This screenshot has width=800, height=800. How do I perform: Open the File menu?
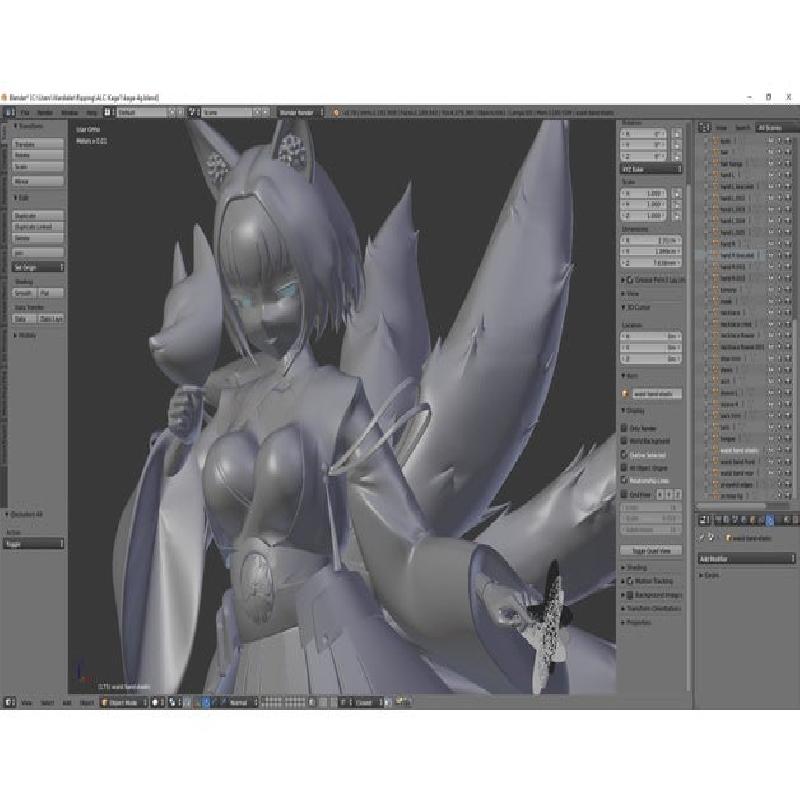[x=25, y=112]
